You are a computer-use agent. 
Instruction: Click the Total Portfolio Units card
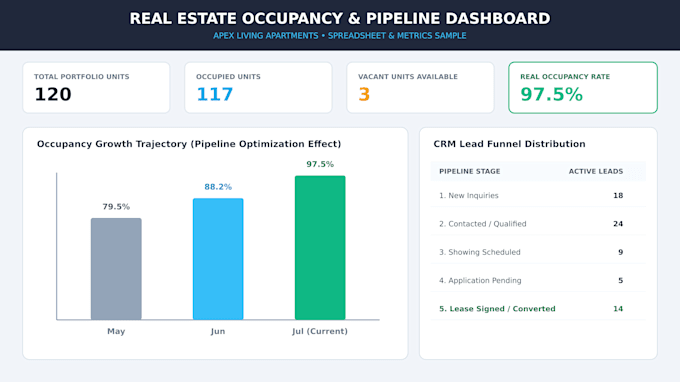[x=96, y=88]
